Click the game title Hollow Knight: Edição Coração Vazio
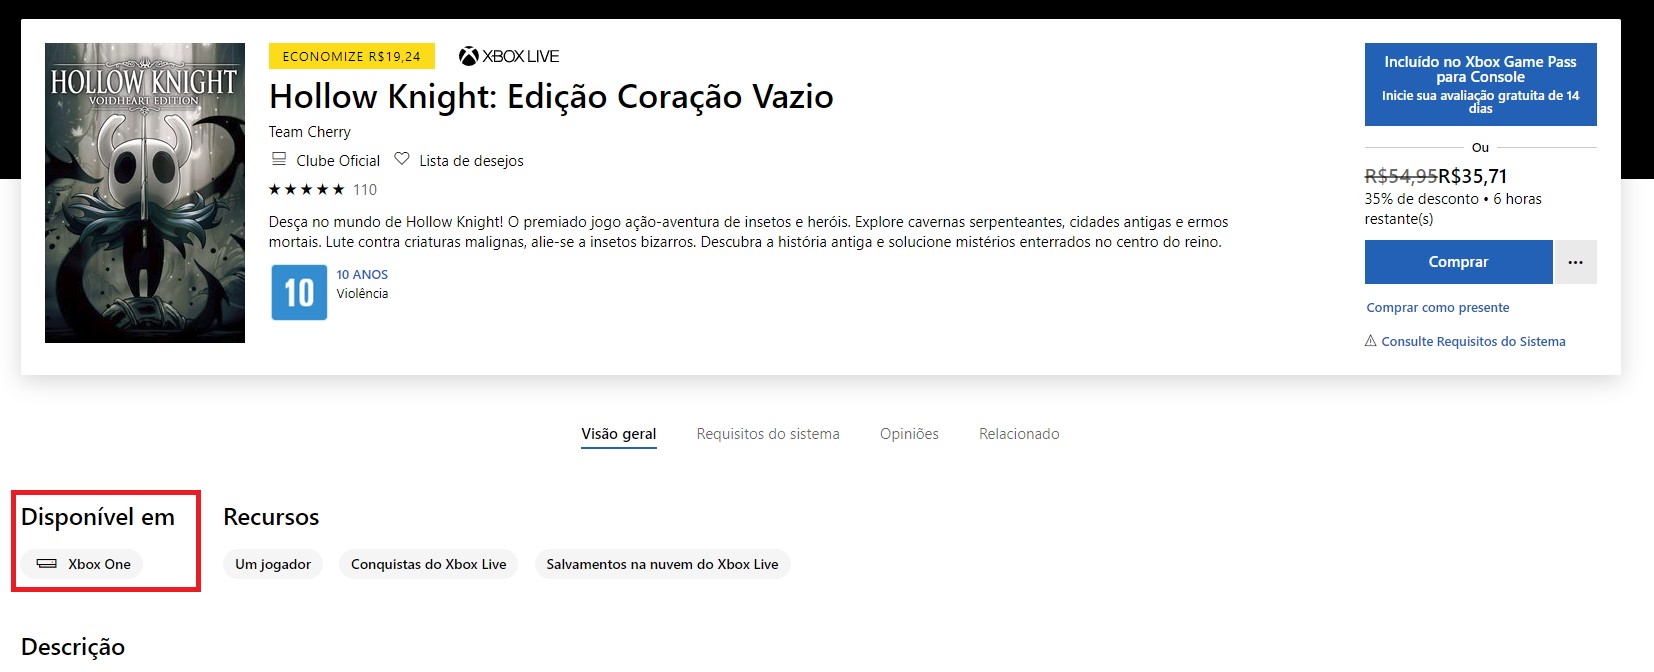This screenshot has height=672, width=1654. pos(551,97)
